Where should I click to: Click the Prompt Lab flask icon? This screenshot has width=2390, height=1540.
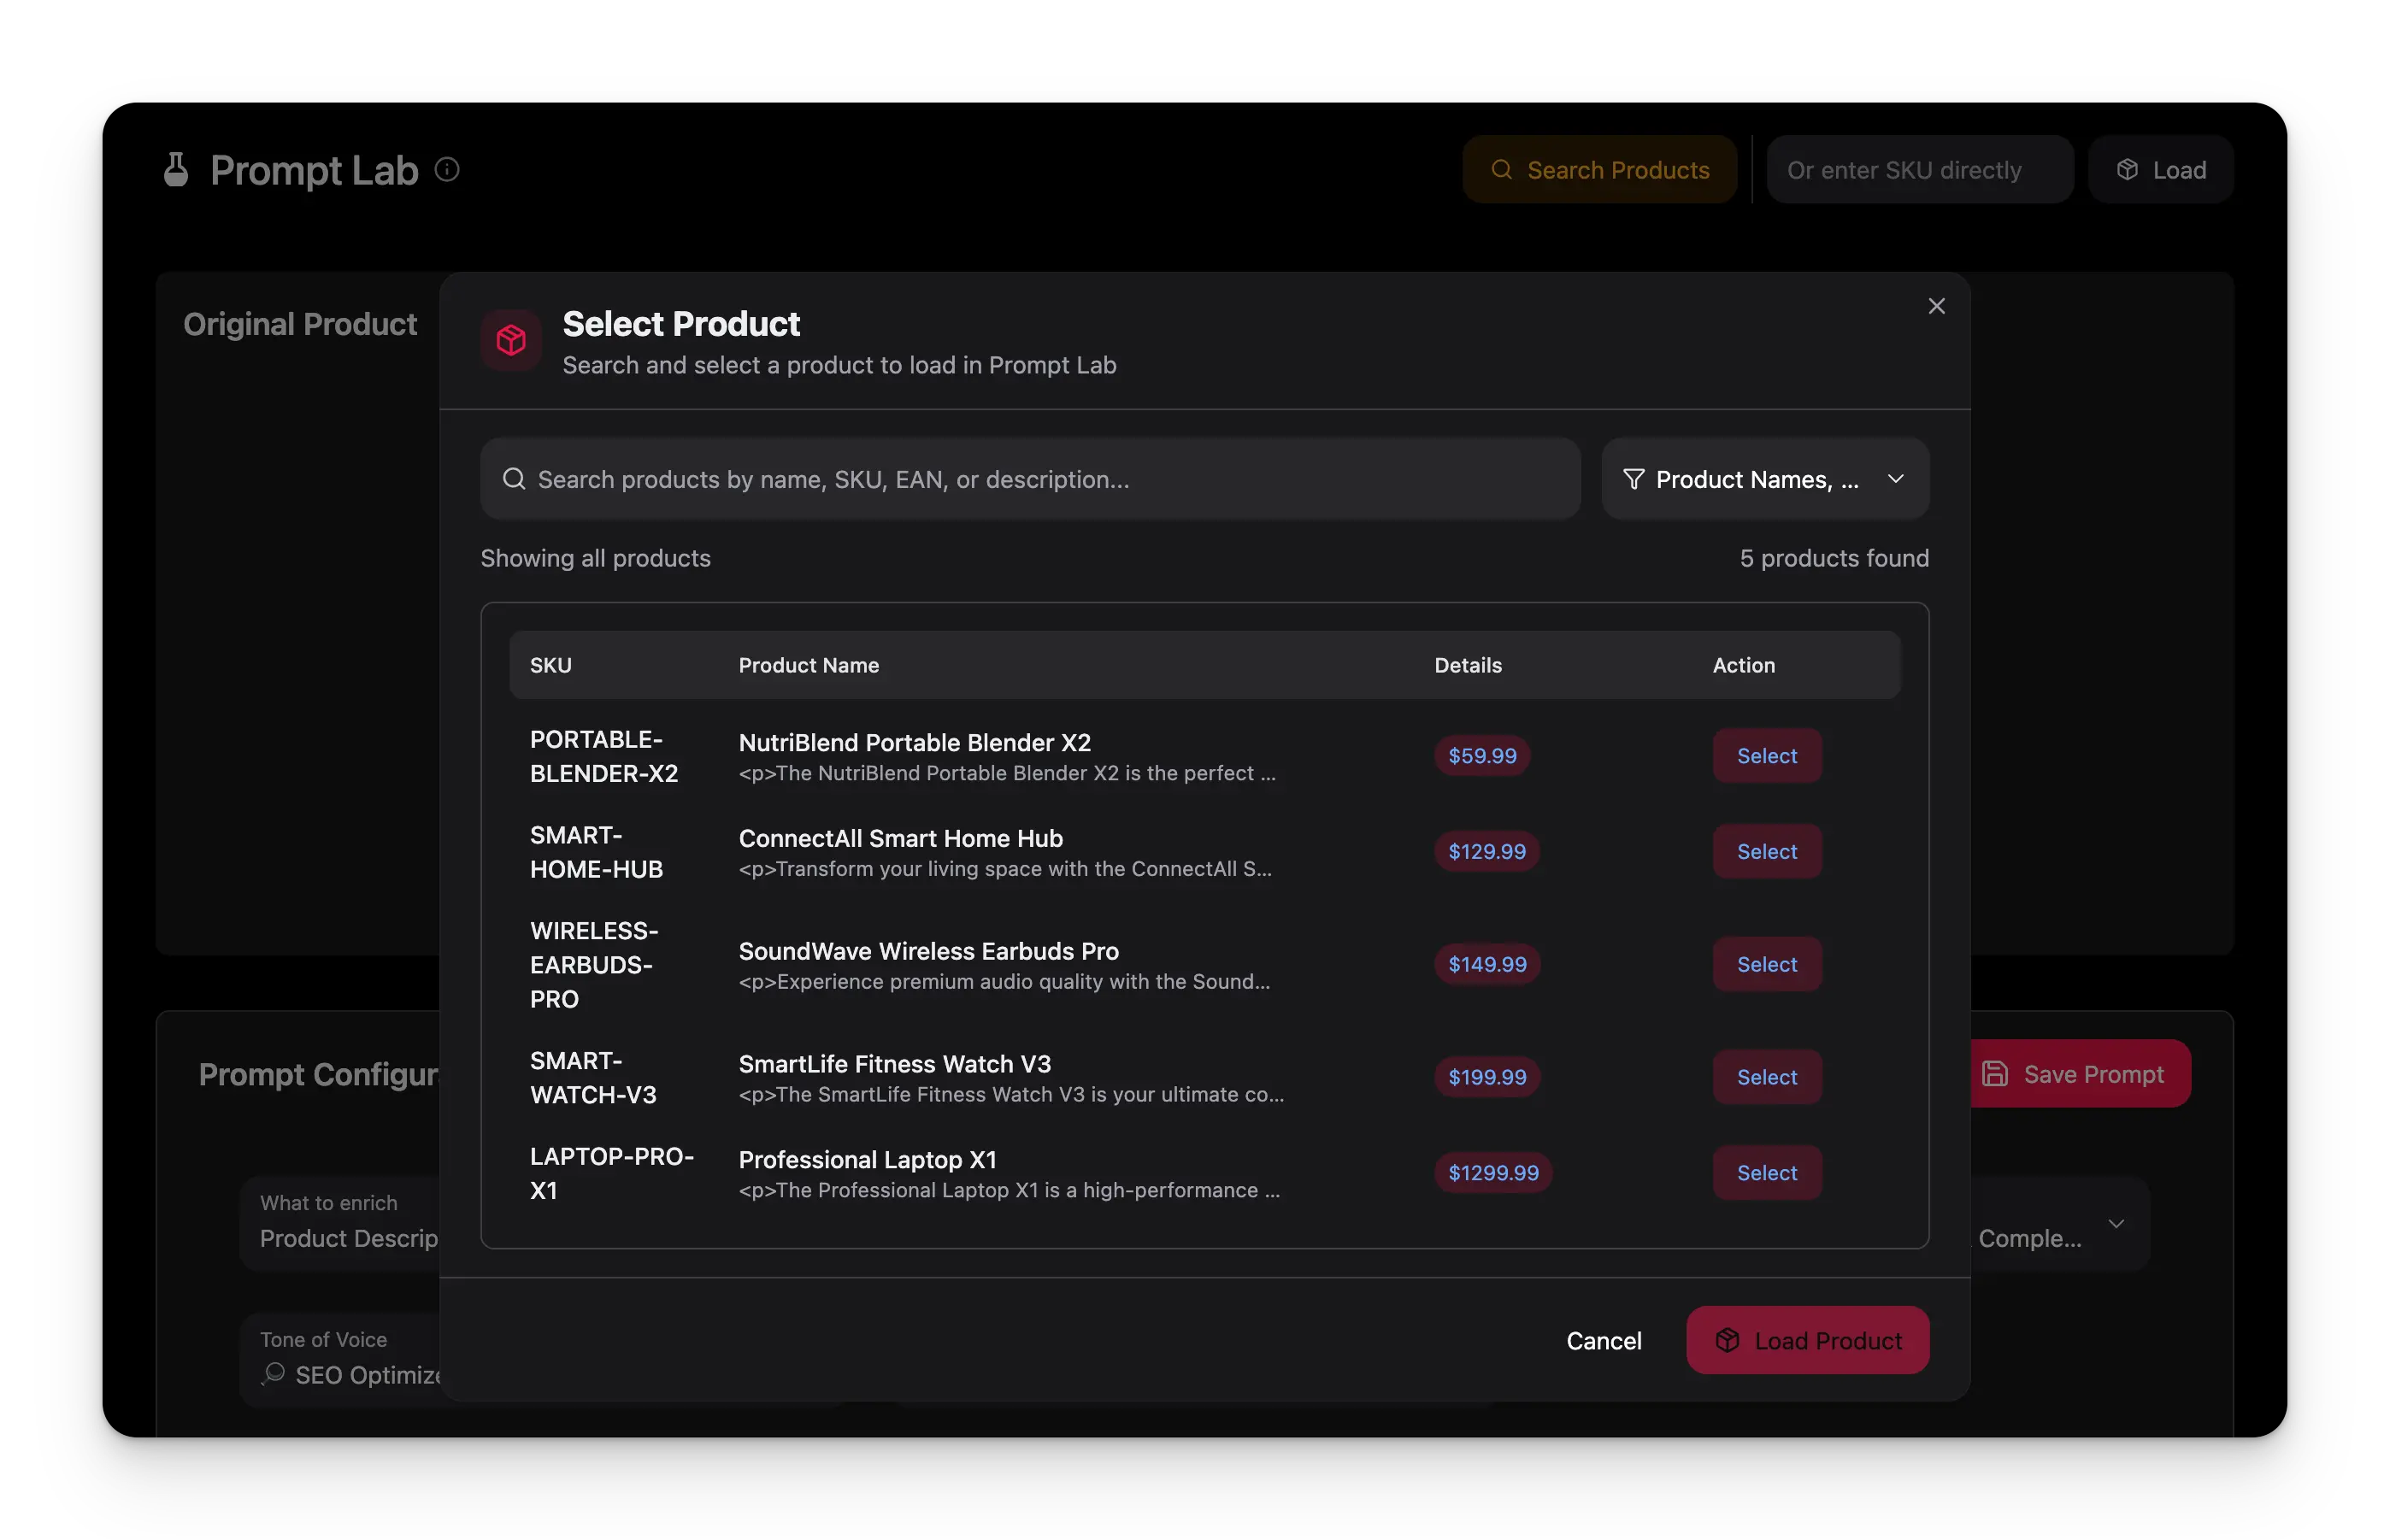tap(176, 169)
